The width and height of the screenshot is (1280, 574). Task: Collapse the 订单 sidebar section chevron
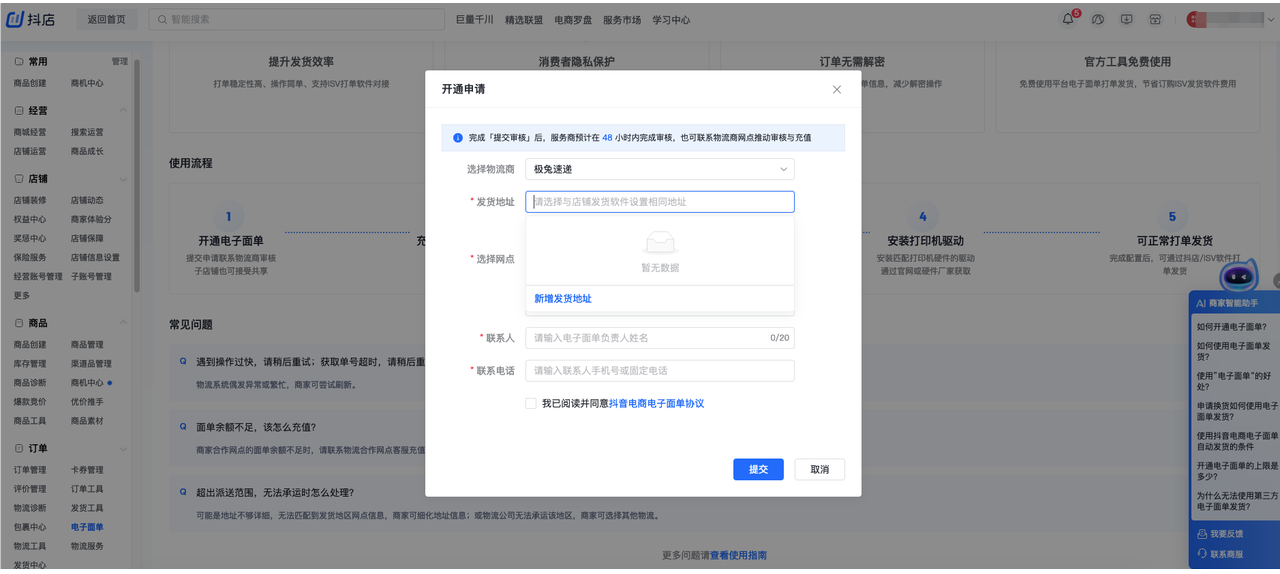click(123, 448)
